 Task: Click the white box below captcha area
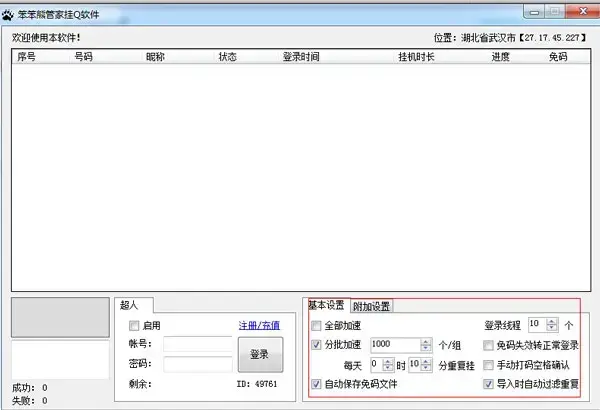coord(60,360)
